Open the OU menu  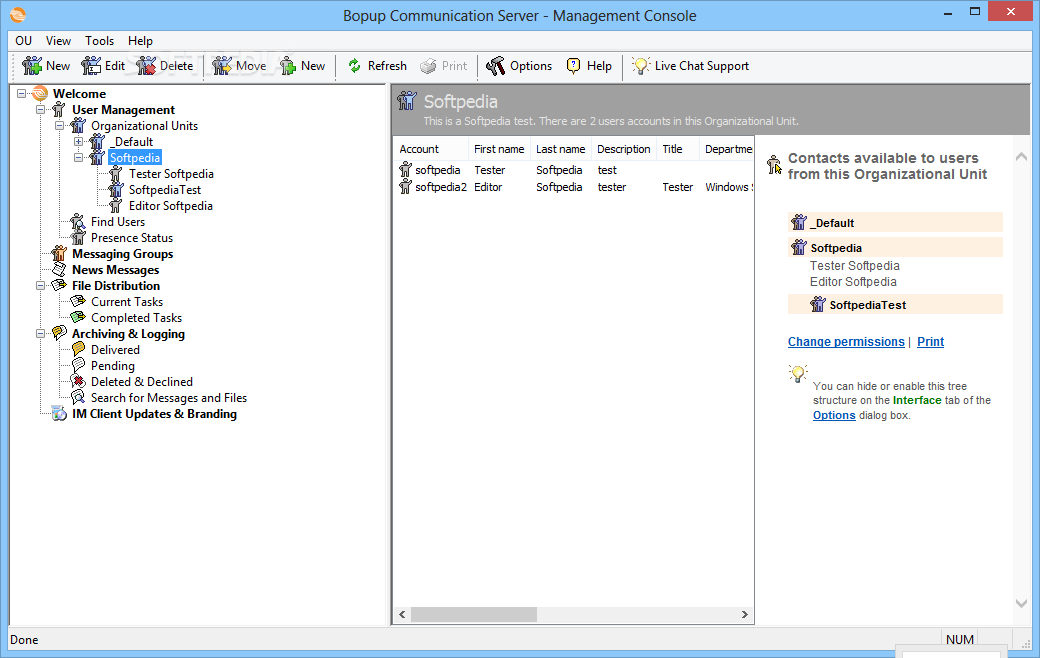pos(24,40)
